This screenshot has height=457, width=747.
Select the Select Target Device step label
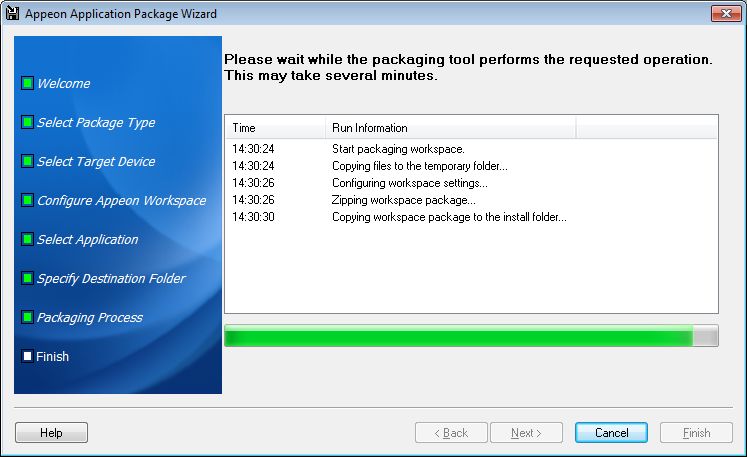[x=96, y=162]
